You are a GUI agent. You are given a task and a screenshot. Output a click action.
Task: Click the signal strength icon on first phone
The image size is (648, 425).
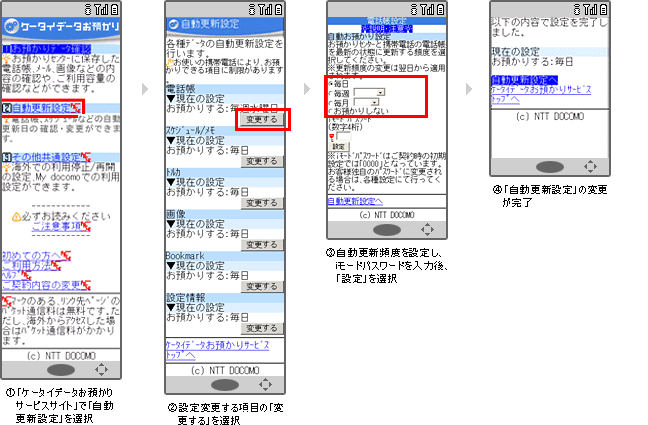click(x=101, y=9)
